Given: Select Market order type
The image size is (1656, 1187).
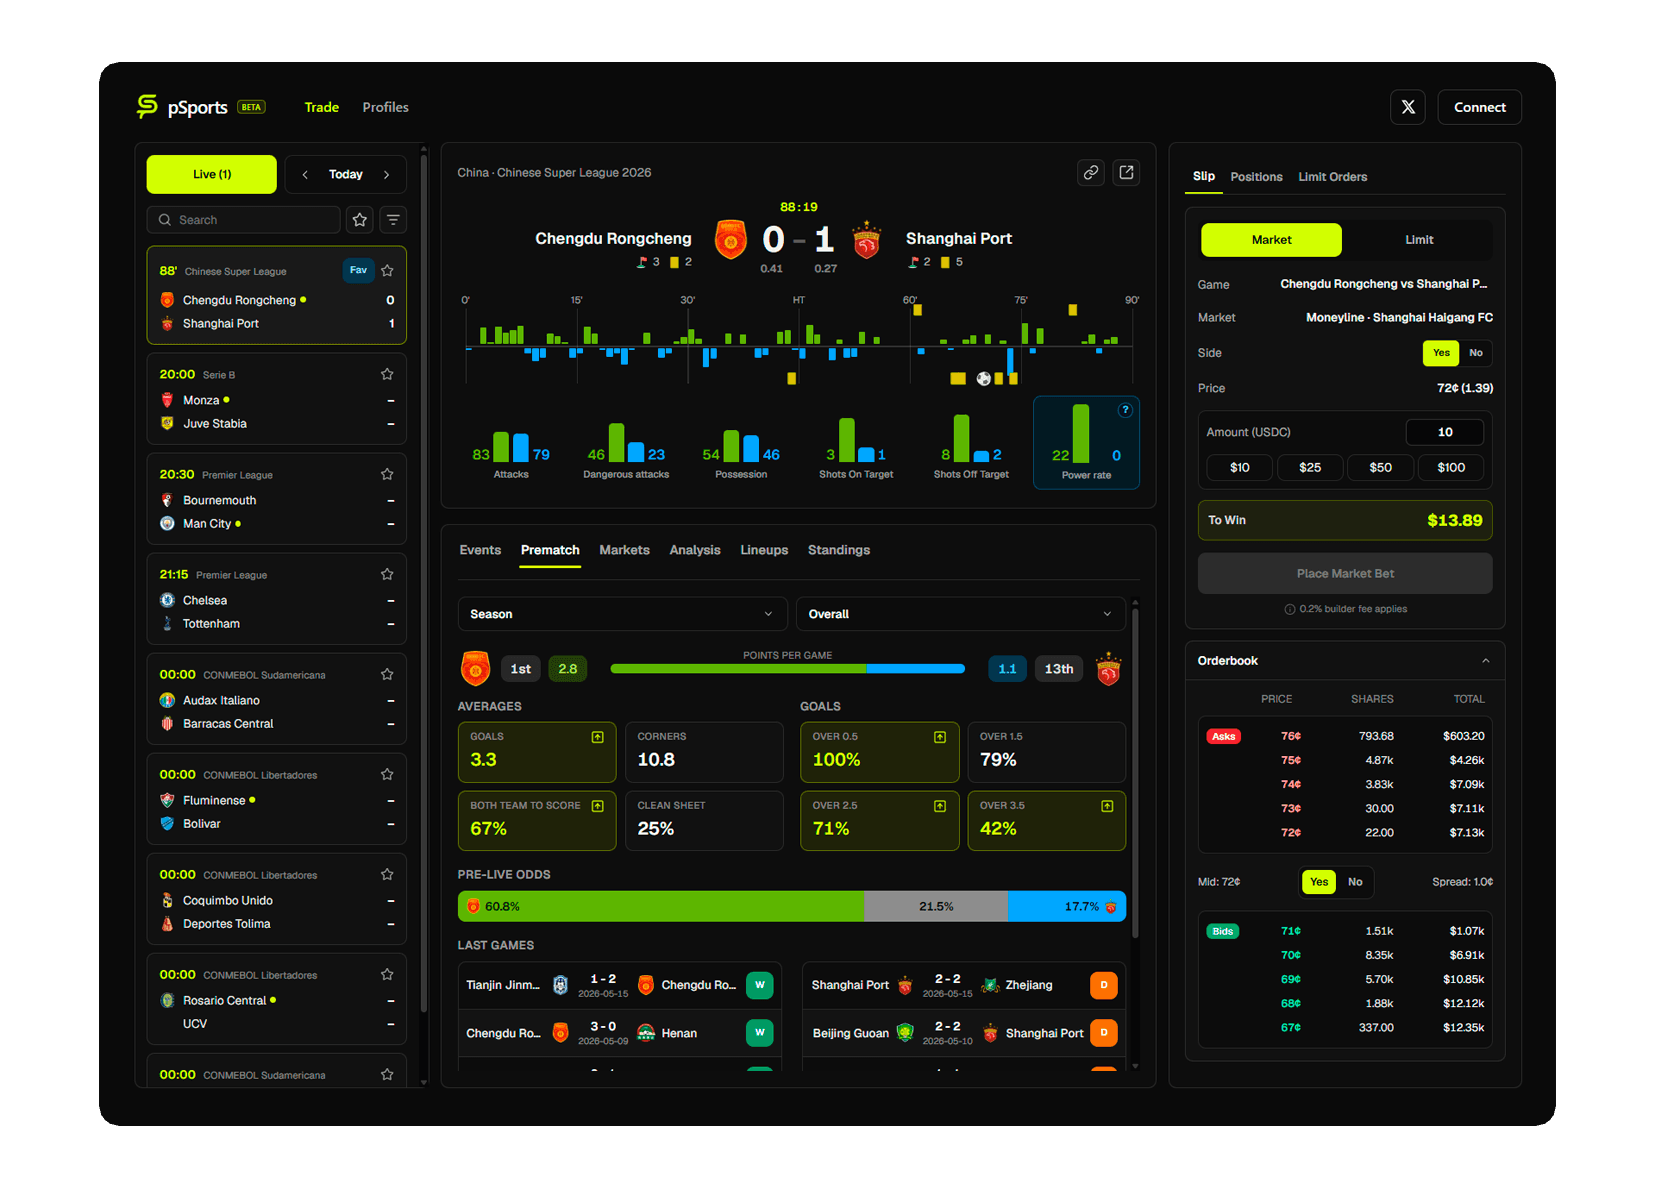Looking at the screenshot, I should [x=1271, y=240].
